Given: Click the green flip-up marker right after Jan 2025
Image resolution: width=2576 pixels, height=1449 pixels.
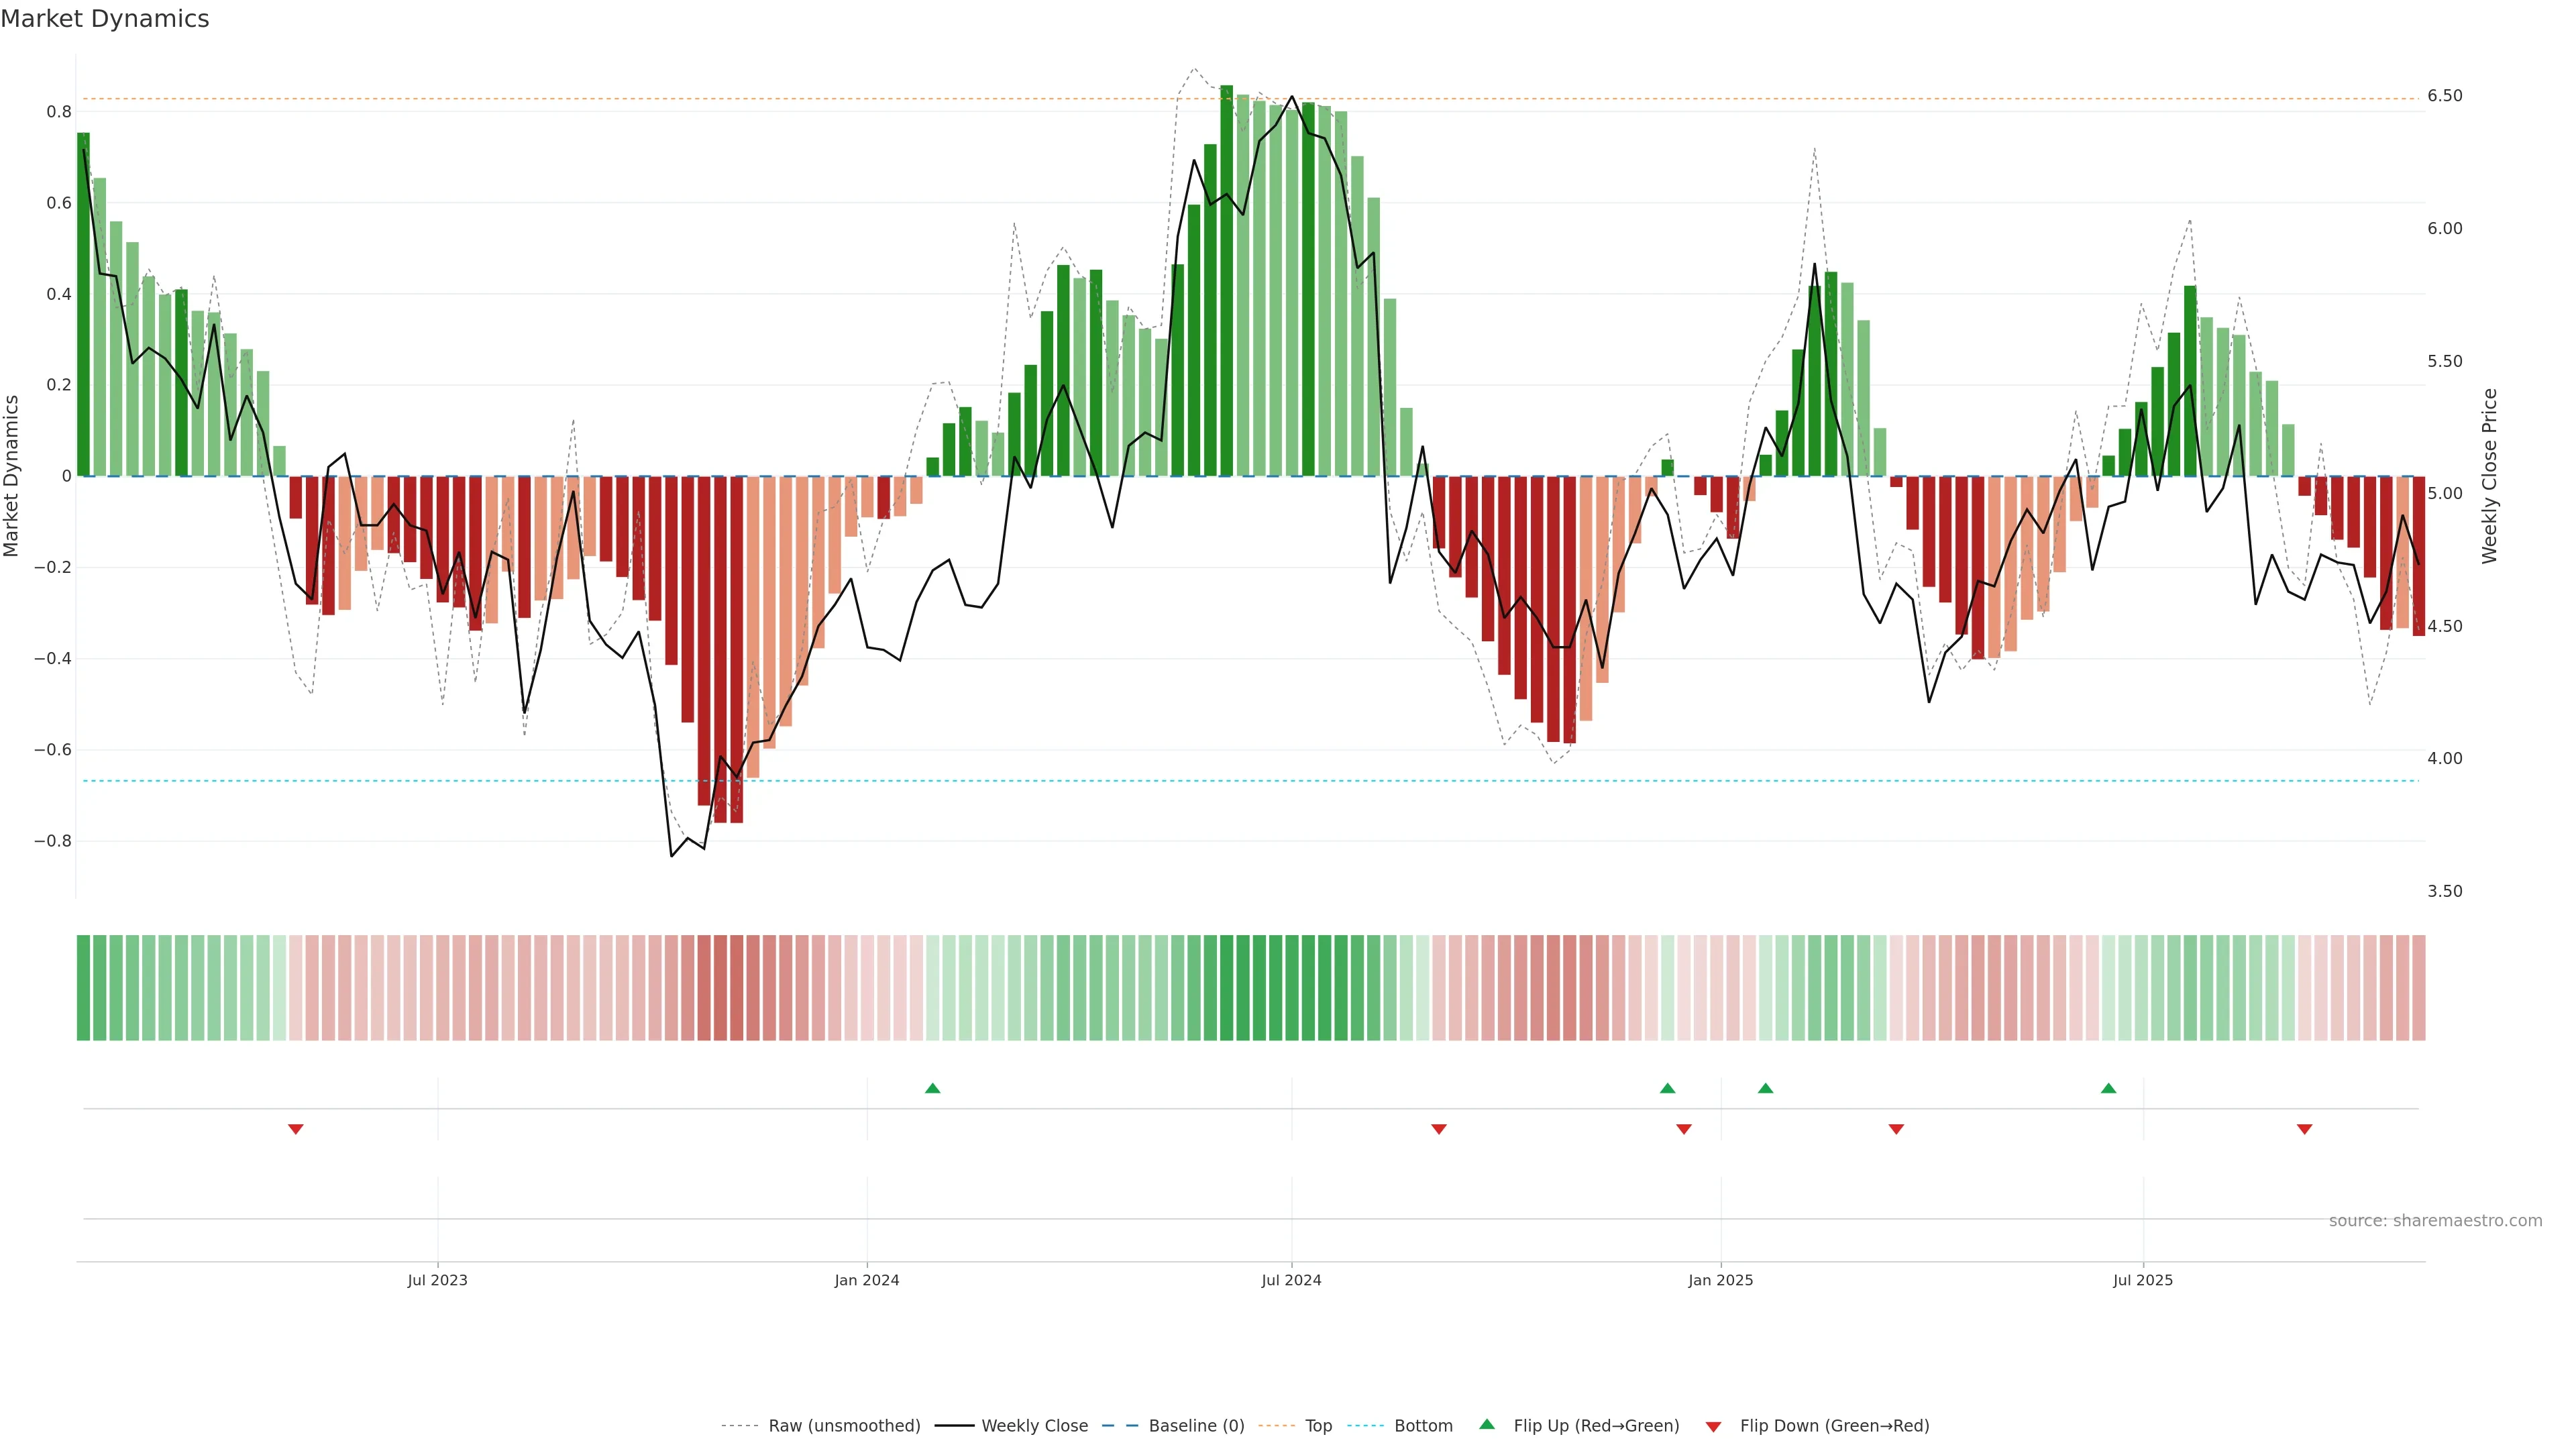Looking at the screenshot, I should (x=1765, y=1088).
